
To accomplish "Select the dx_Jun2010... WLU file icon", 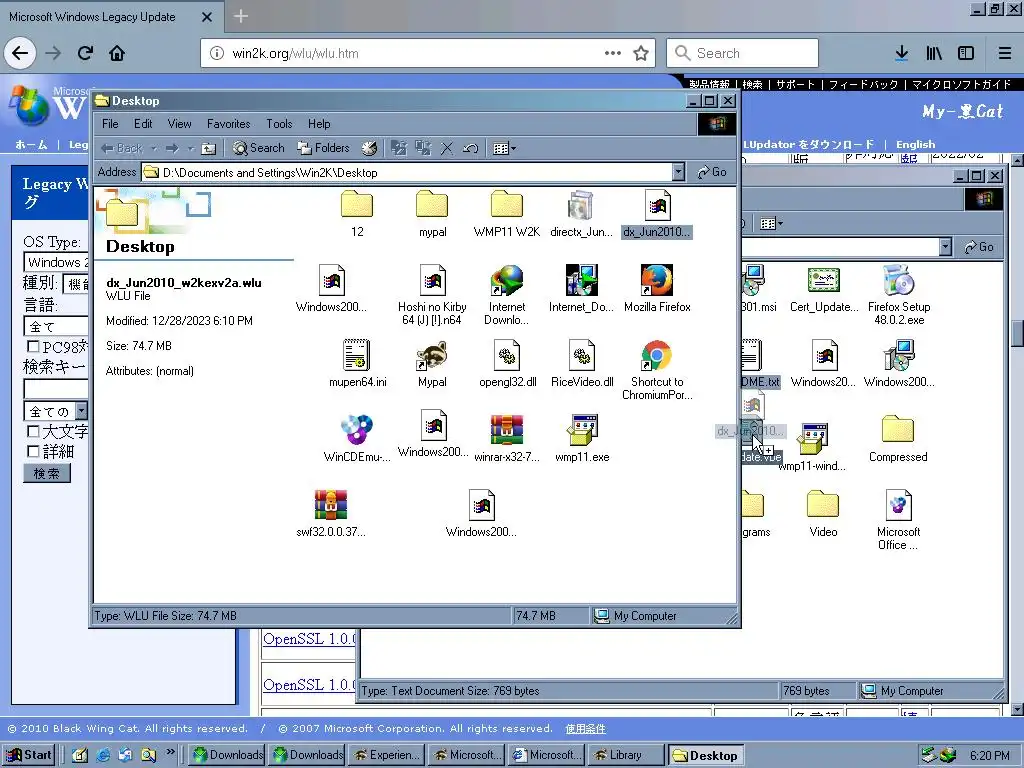I will [657, 204].
